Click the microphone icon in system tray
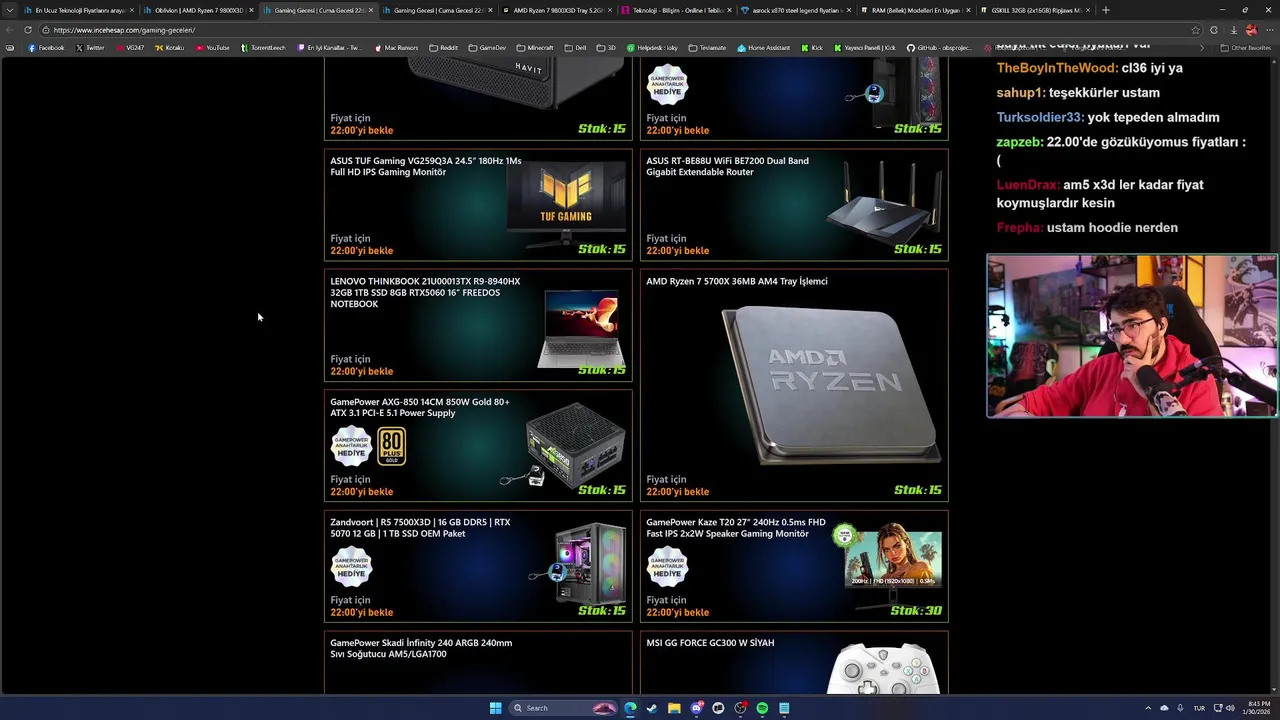The width and height of the screenshot is (1280, 720). pos(1180,708)
